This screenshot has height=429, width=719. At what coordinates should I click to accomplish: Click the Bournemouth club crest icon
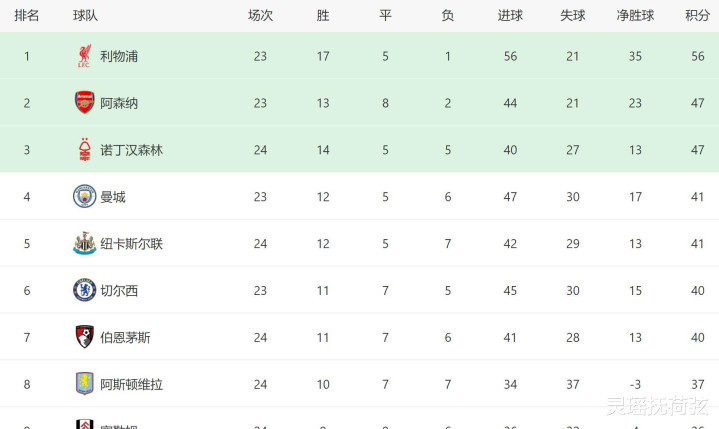click(84, 337)
